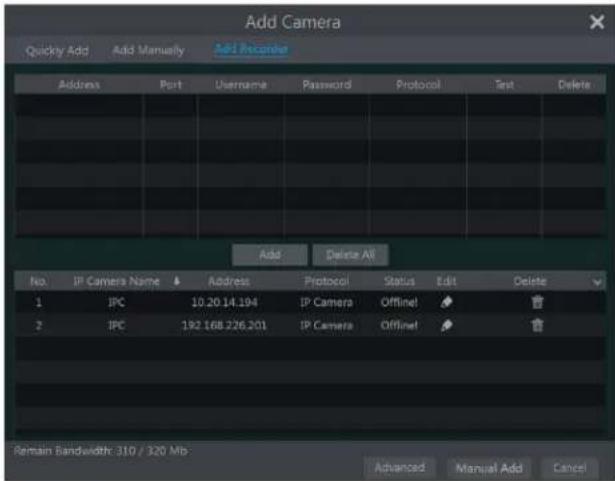
Task: Close the Add Camera dialog
Action: 597,22
